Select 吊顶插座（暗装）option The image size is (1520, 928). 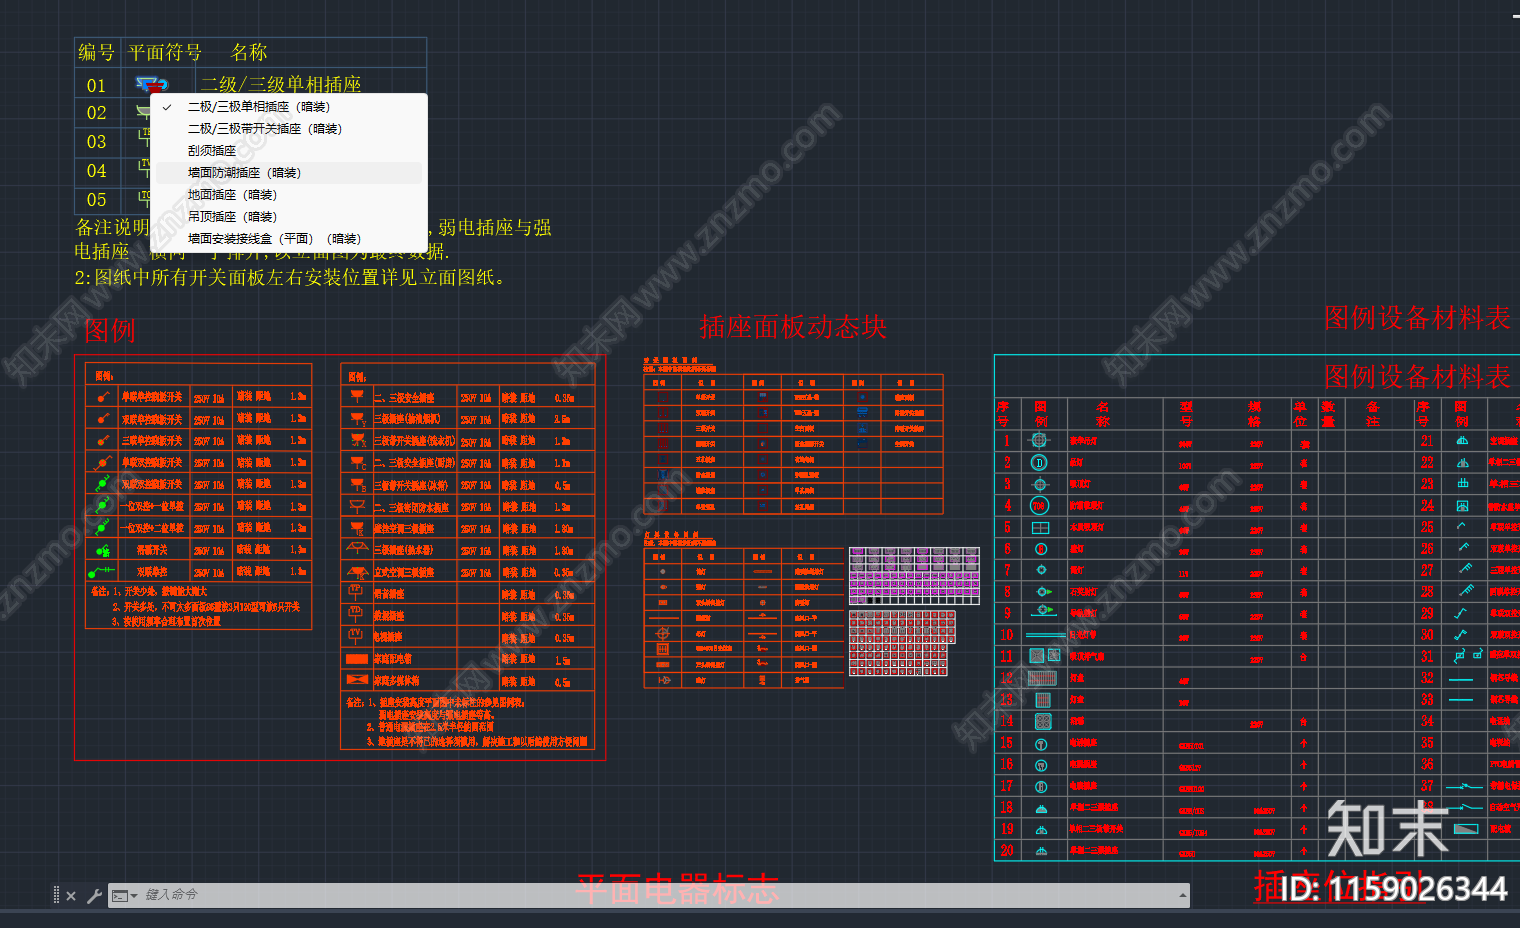tap(288, 217)
